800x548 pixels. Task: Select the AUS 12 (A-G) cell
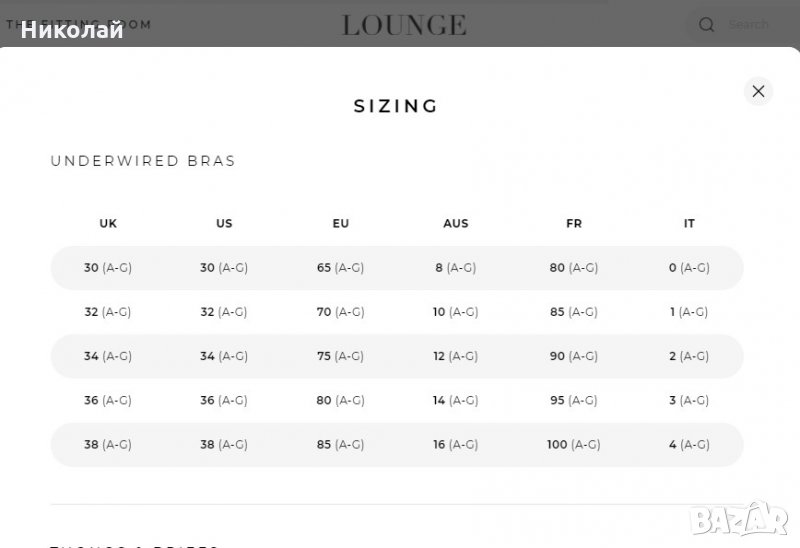tap(456, 356)
